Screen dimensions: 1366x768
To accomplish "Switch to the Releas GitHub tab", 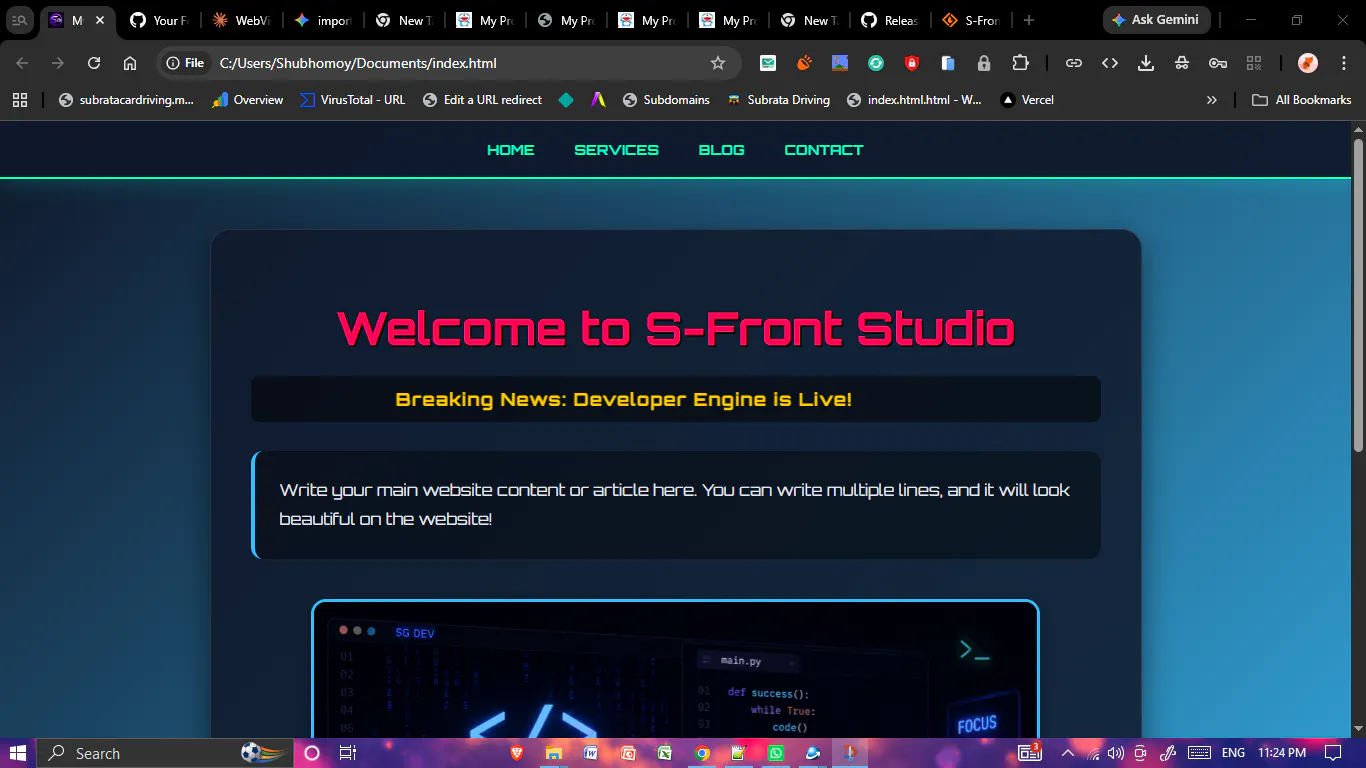I will point(890,20).
